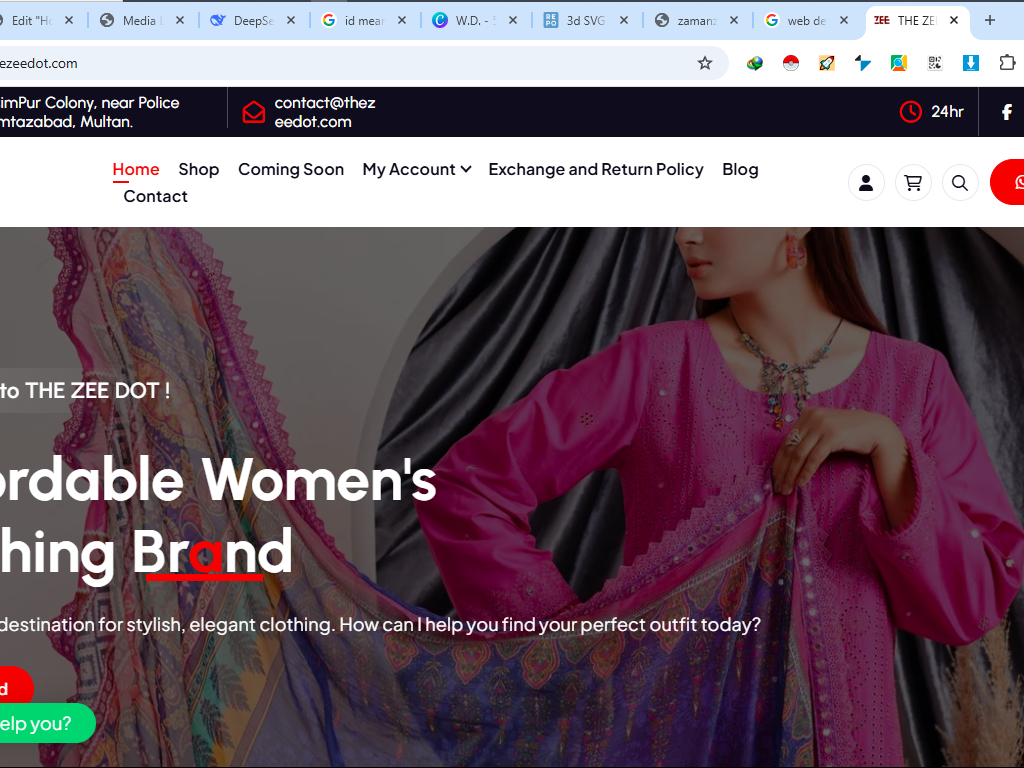Switch to the "id mean" Google tab
The width and height of the screenshot is (1024, 768).
363,20
